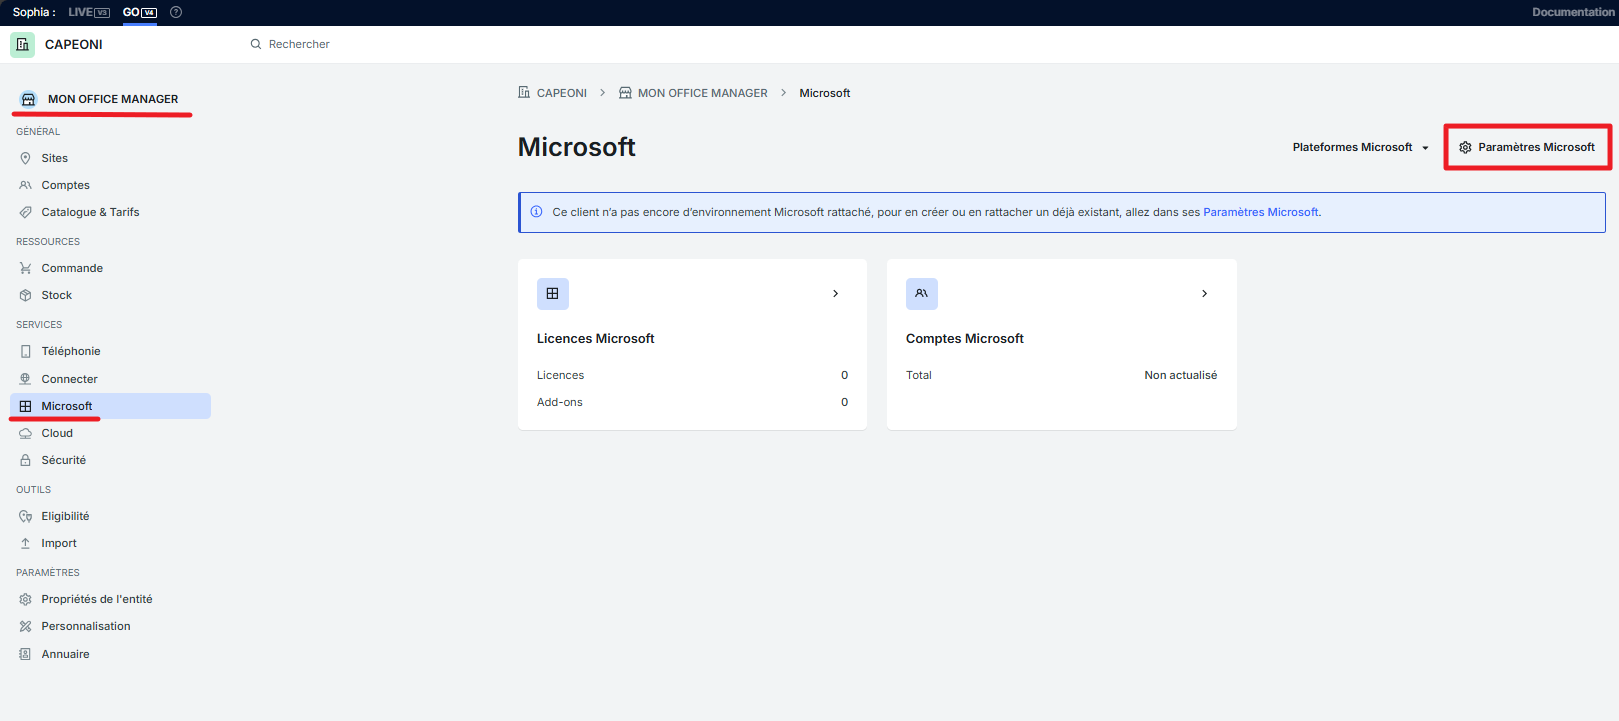
Task: Click the Sites location pin icon
Action: tap(26, 158)
